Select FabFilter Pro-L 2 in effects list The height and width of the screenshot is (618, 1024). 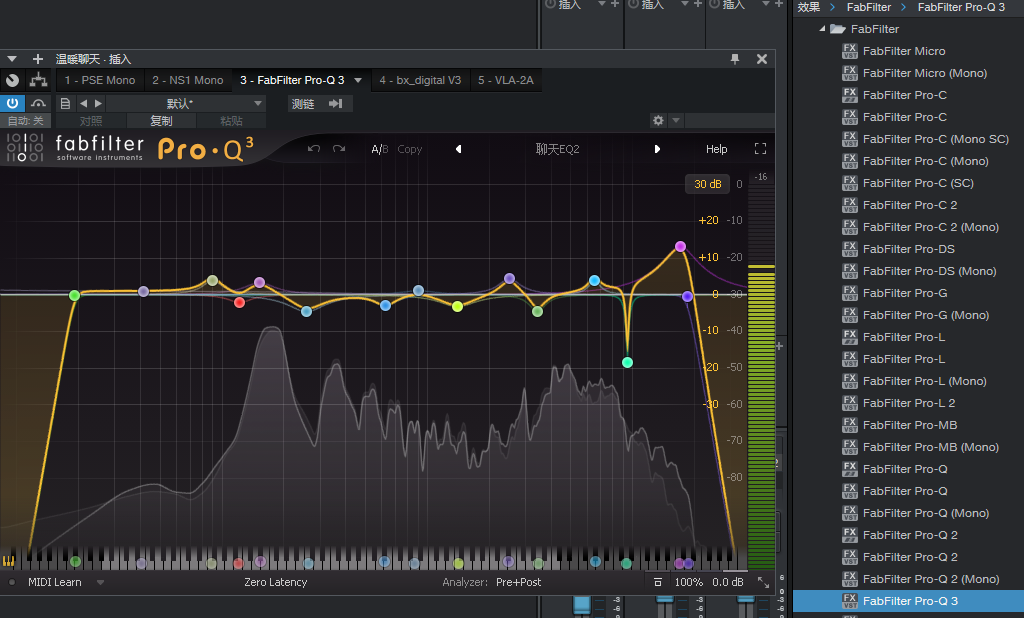coord(908,403)
